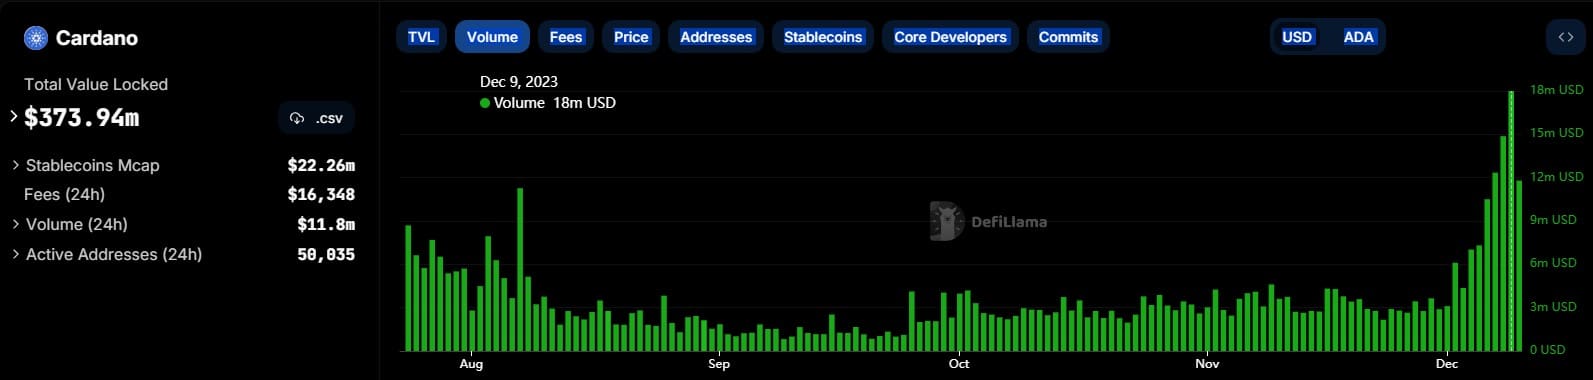Click the 15m USD y-axis label
This screenshot has height=380, width=1593.
point(1557,133)
